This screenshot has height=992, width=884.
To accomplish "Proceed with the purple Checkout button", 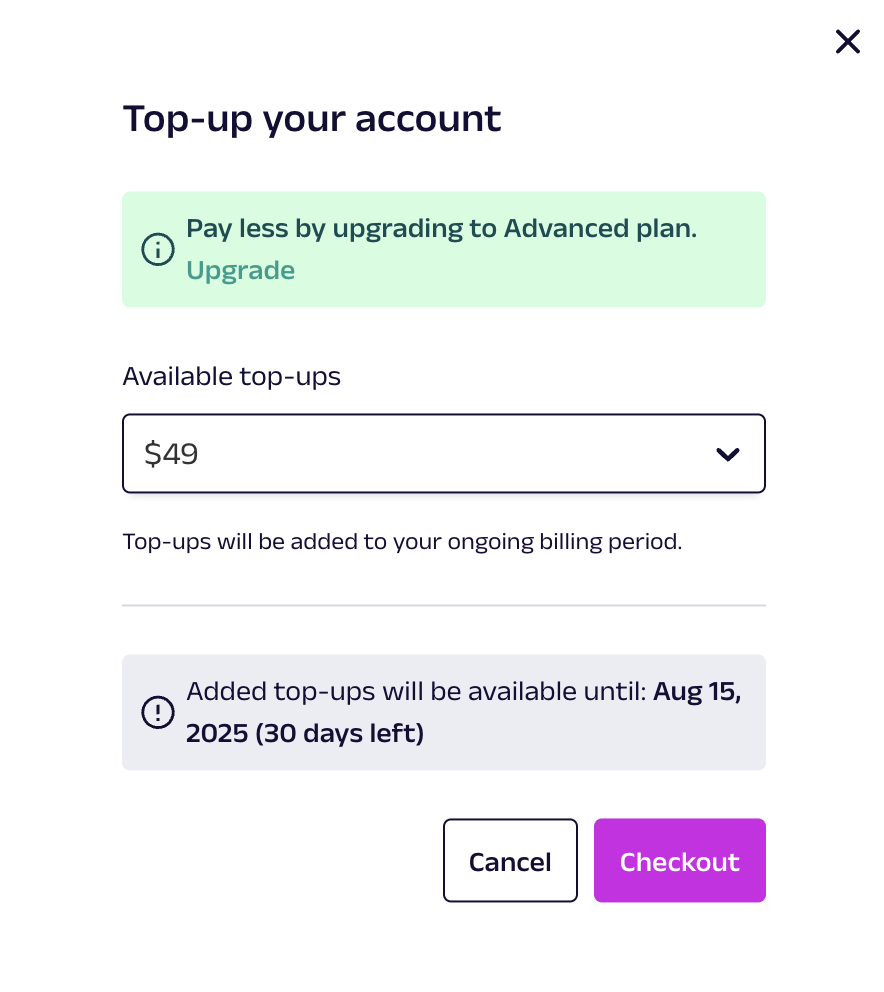I will click(680, 860).
